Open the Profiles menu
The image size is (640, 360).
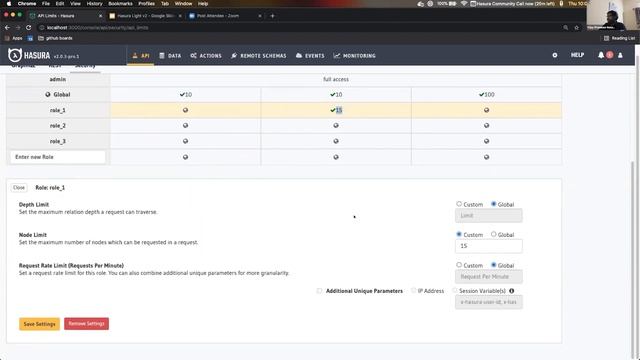146,4
